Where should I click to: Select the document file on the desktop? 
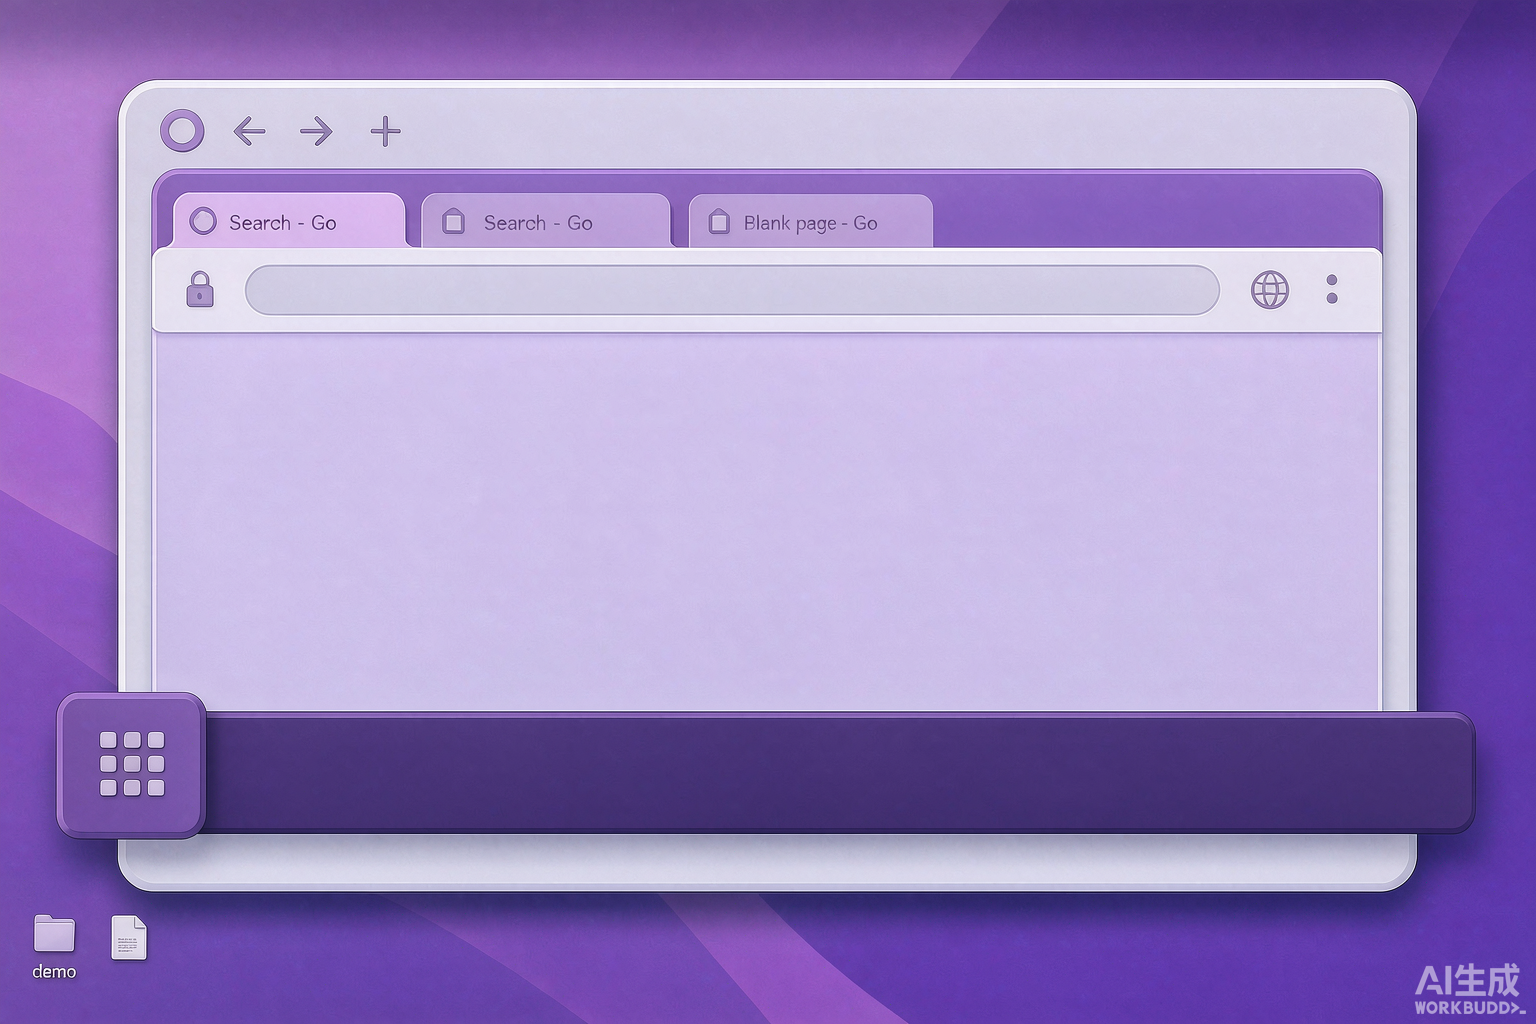[129, 938]
